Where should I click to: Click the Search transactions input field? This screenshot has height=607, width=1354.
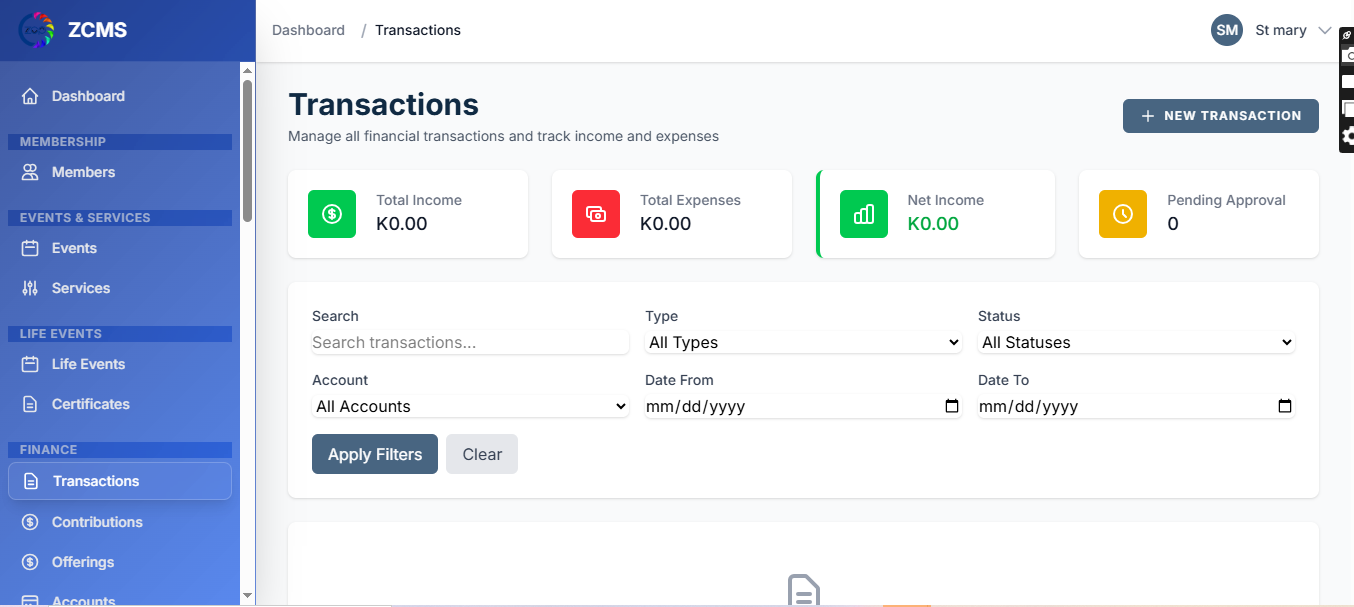pos(470,342)
